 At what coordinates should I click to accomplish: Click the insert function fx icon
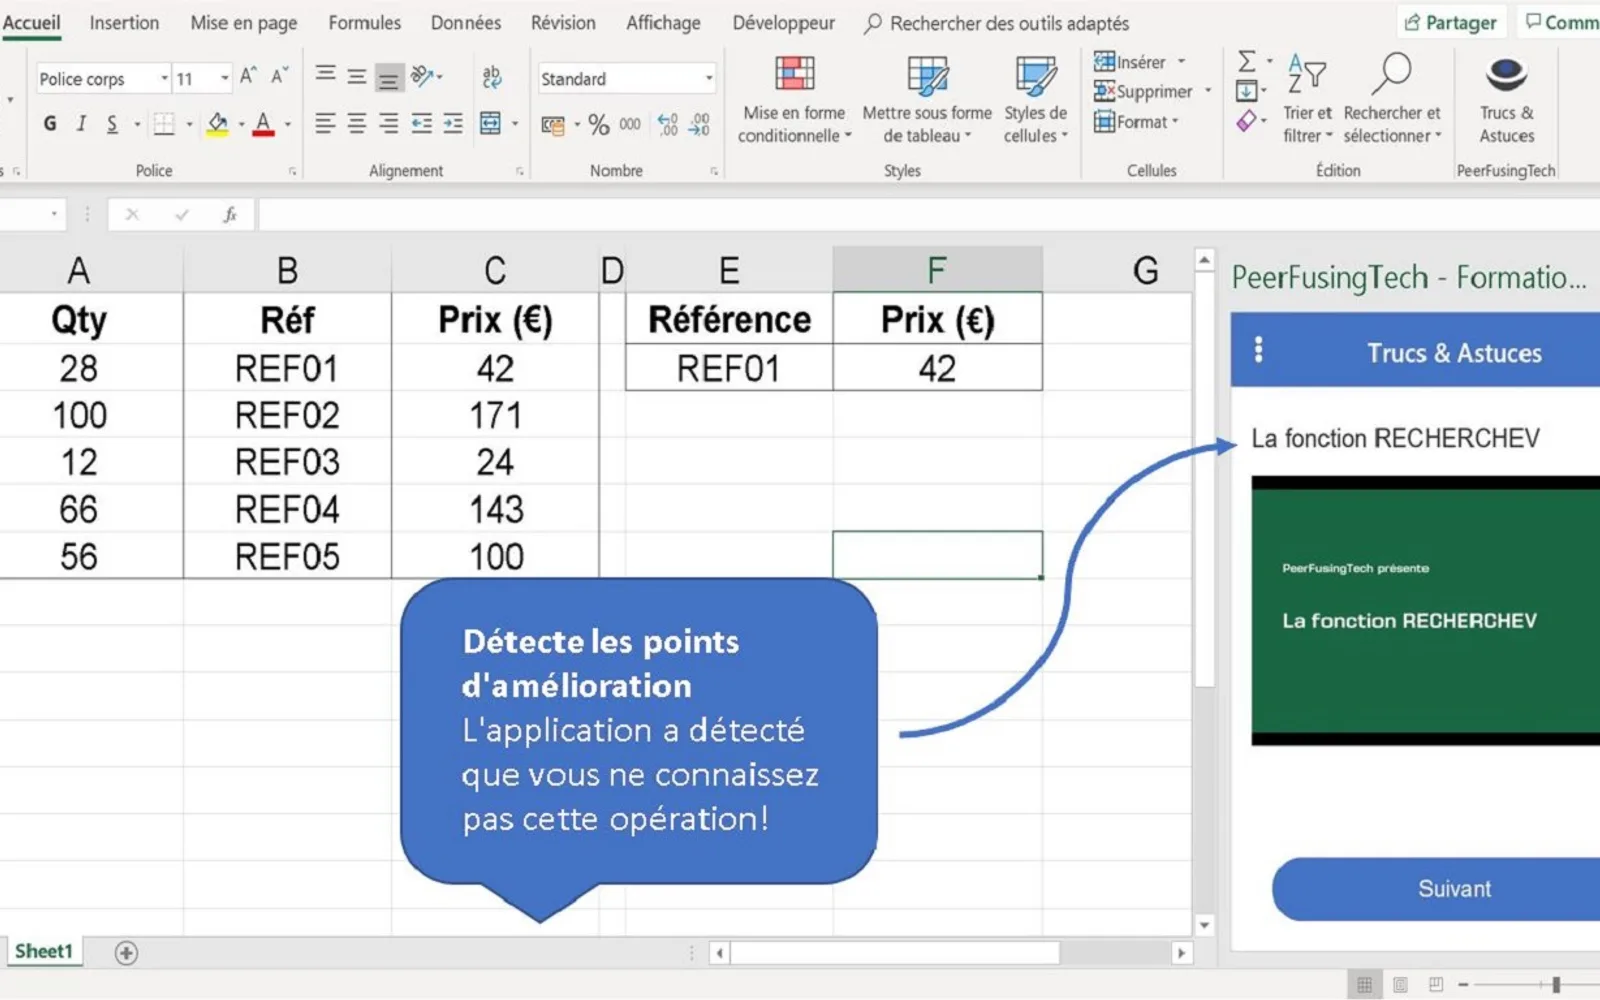(230, 215)
